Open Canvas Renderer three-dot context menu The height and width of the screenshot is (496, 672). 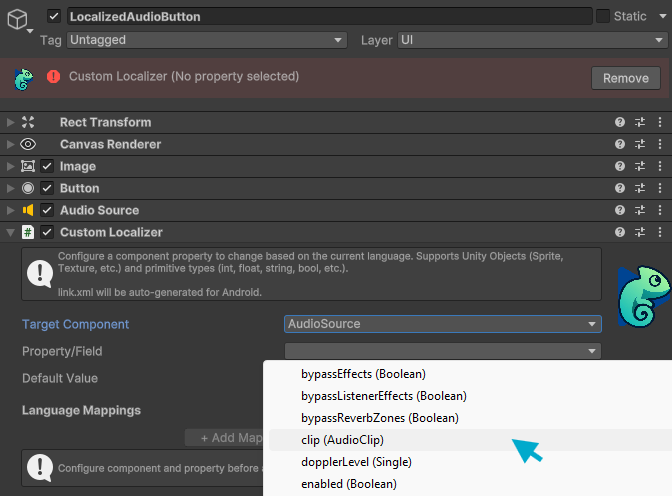tap(660, 144)
